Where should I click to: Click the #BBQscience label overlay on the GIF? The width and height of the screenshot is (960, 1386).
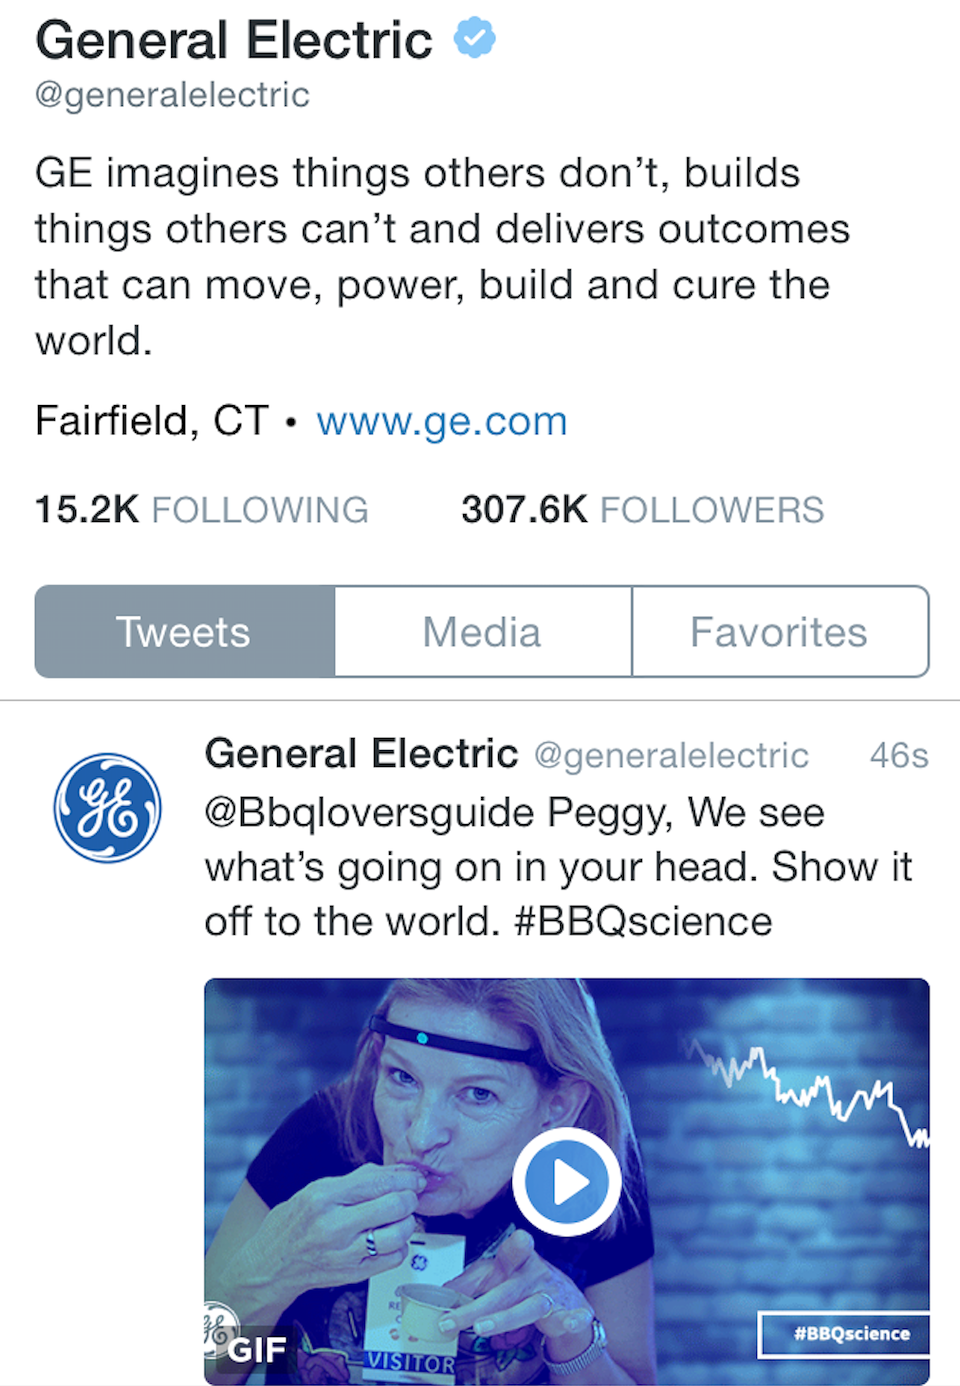(x=851, y=1334)
